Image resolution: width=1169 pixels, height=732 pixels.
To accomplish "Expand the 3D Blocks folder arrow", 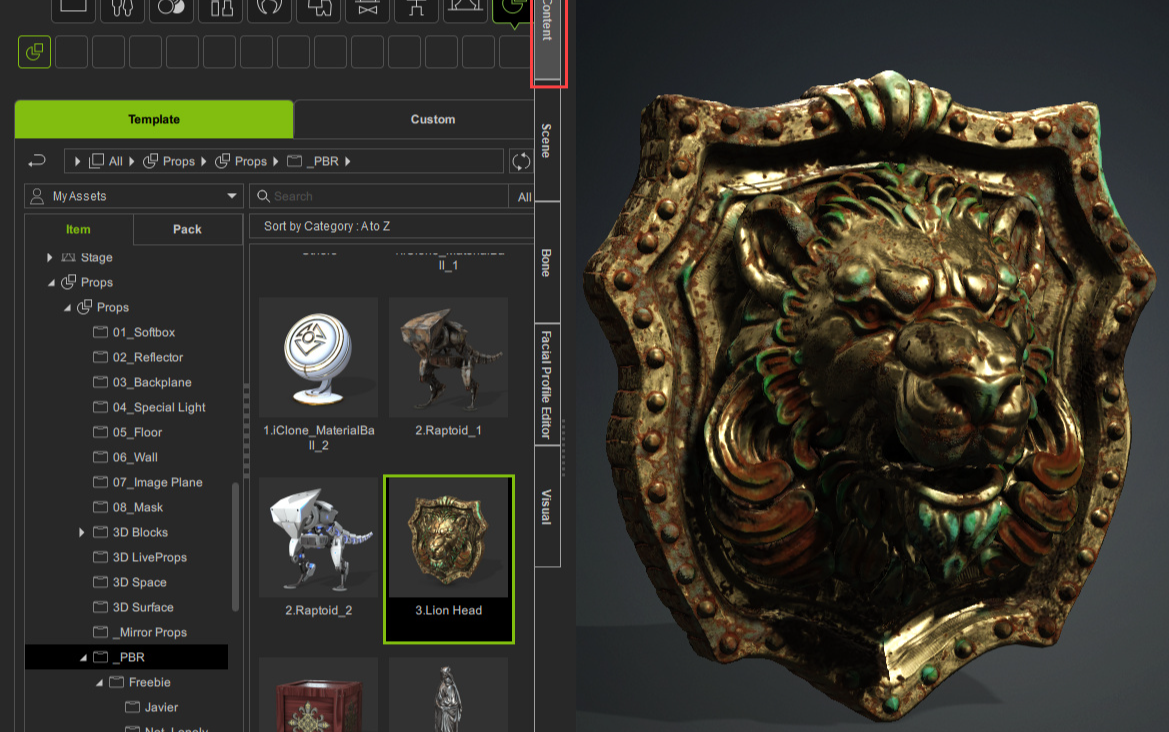I will (x=82, y=532).
